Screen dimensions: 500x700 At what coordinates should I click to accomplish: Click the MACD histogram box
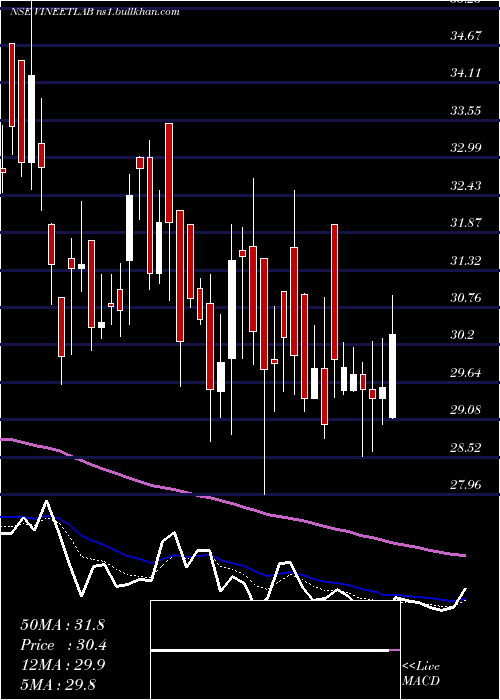(x=275, y=650)
